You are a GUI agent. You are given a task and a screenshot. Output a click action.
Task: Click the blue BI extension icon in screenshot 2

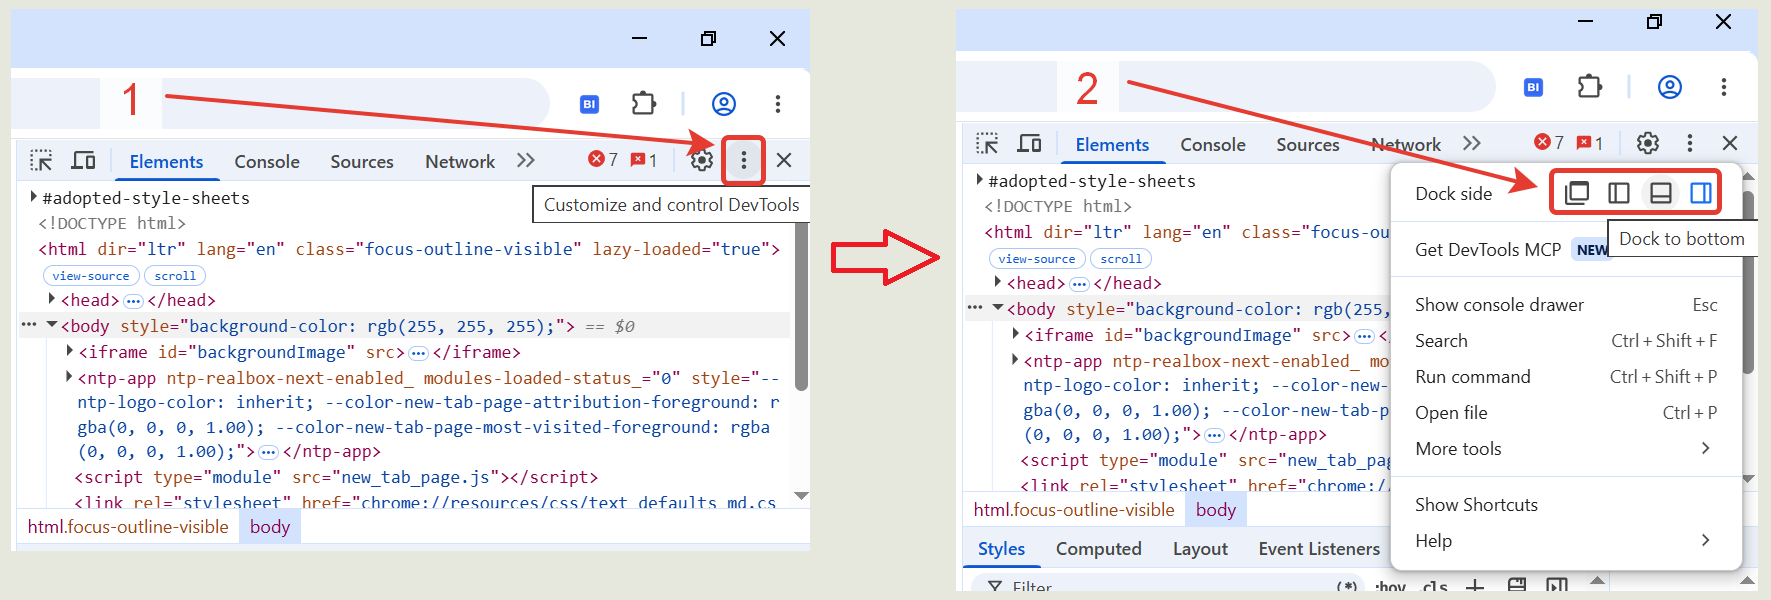1533,87
